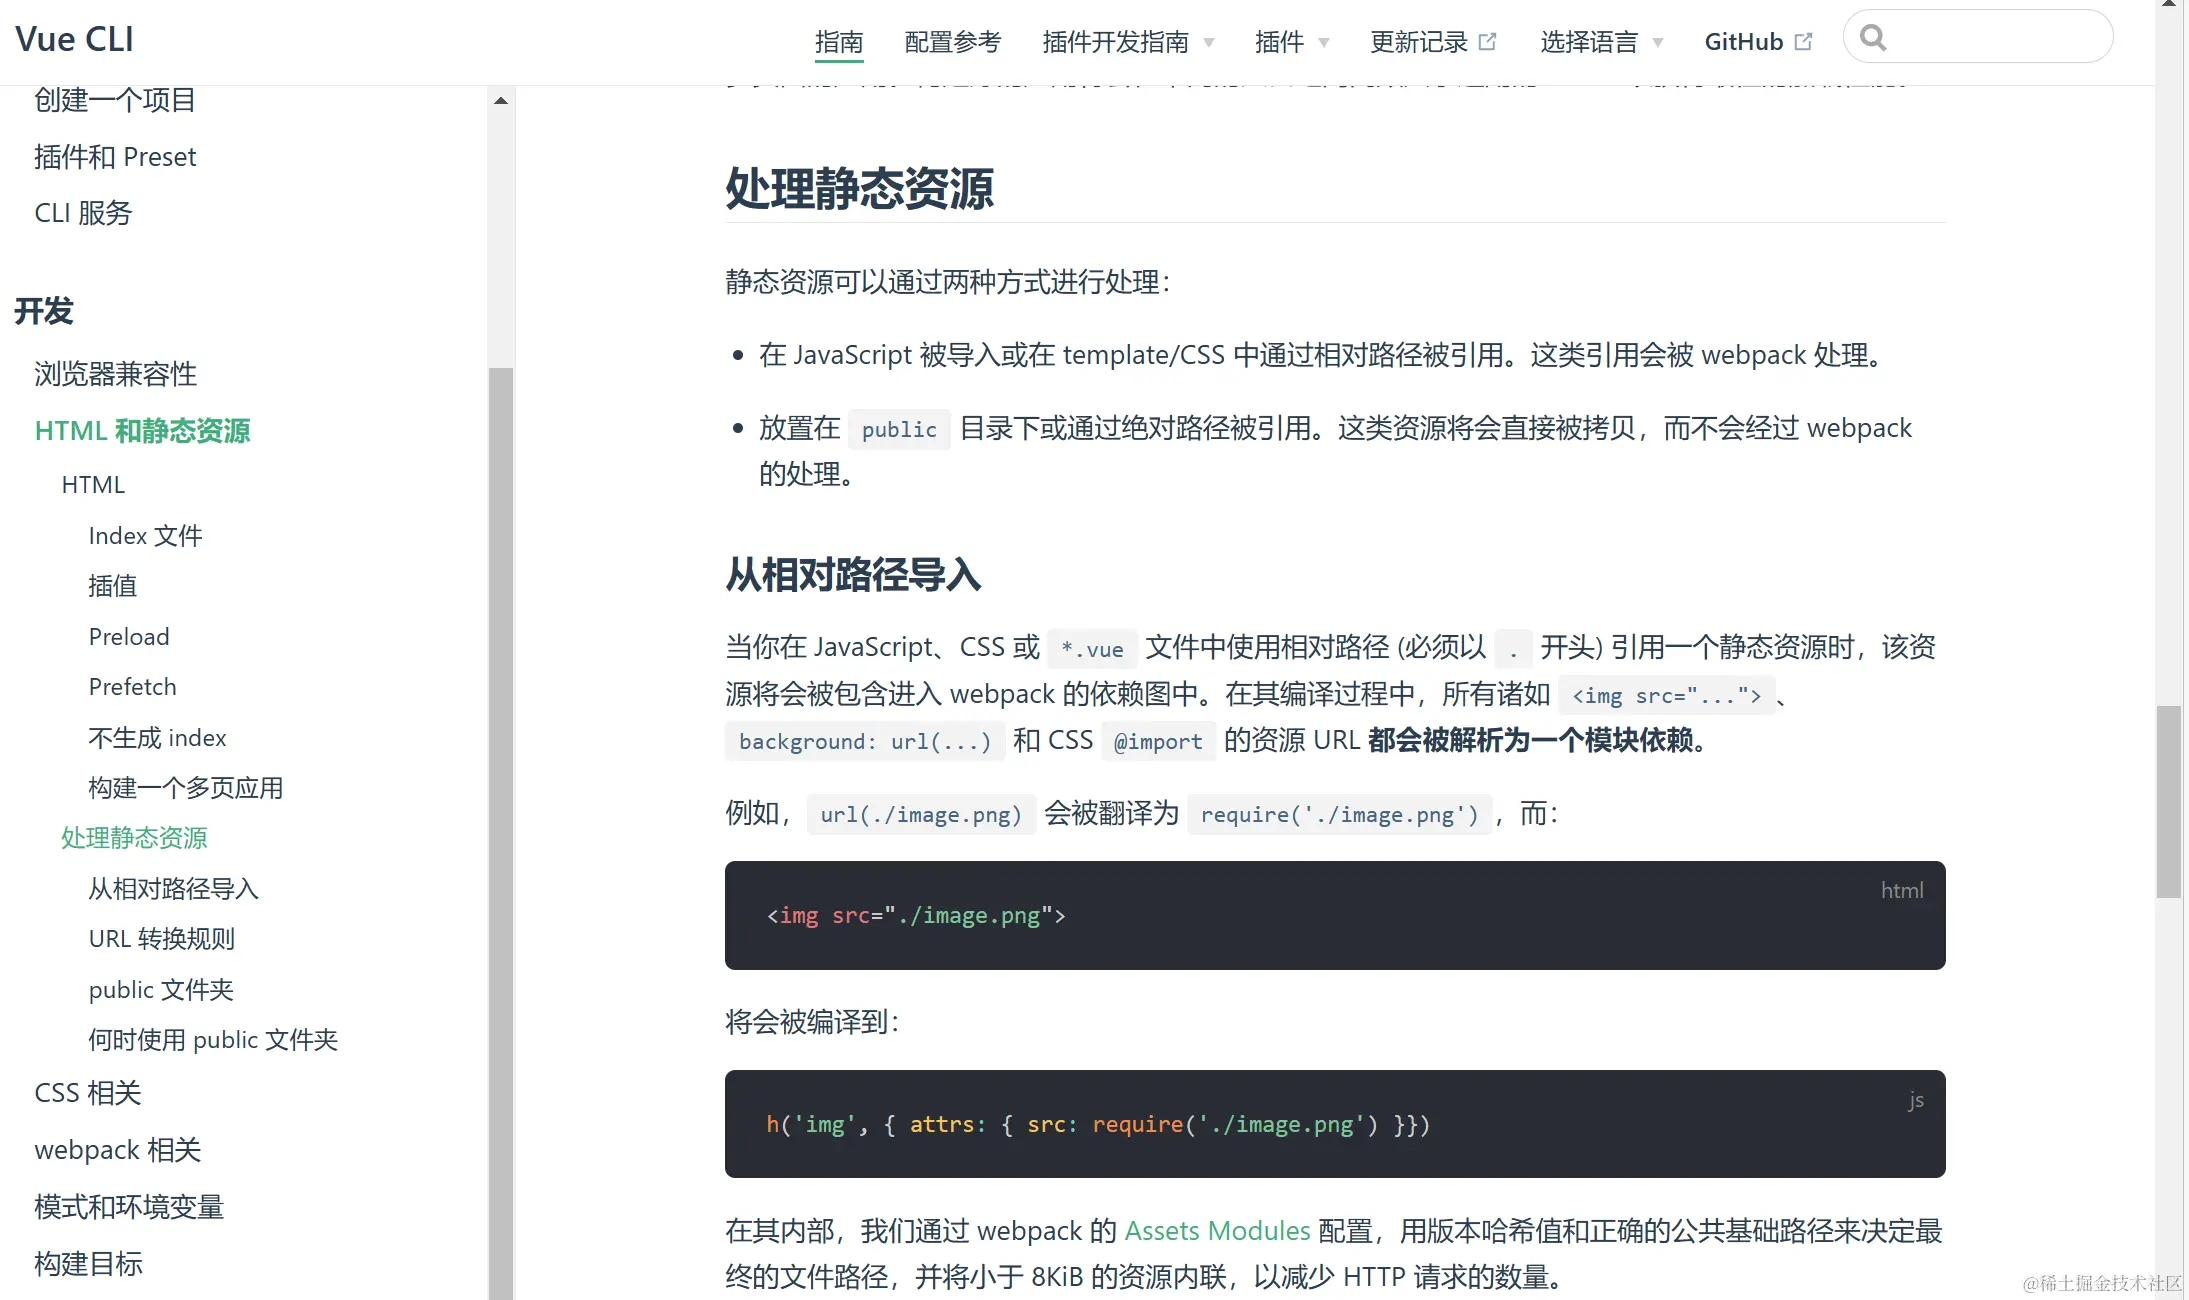Open 配置参考 in the navbar
The height and width of the screenshot is (1300, 2189).
coord(952,42)
